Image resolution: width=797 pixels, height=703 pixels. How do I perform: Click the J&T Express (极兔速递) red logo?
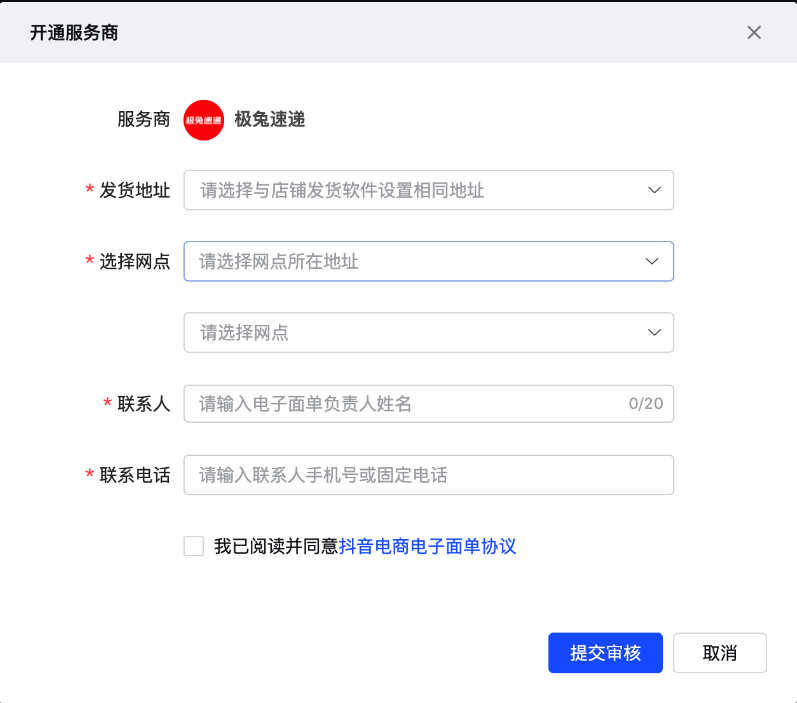(203, 120)
